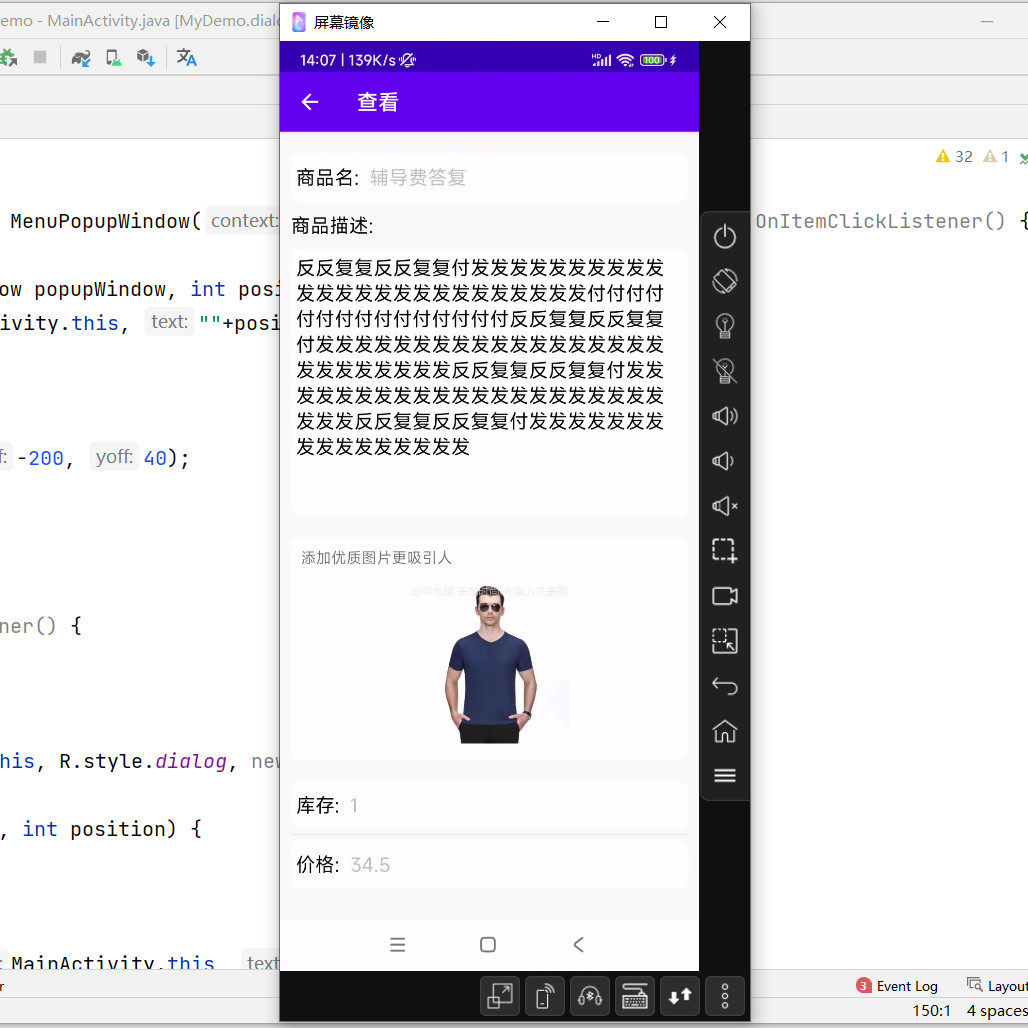Start screen recording with camera icon
The height and width of the screenshot is (1028, 1028).
(724, 596)
